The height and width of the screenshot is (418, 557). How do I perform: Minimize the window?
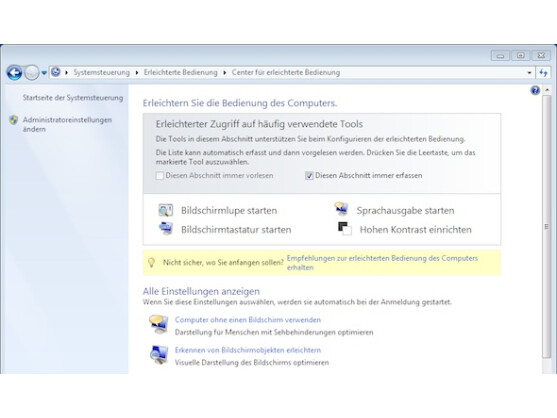pyautogui.click(x=500, y=55)
